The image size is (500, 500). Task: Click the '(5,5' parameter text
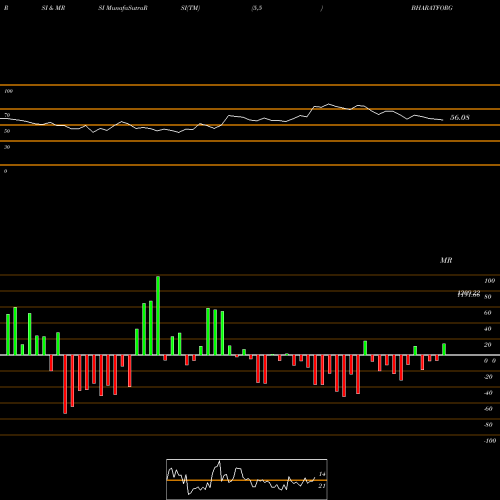point(257,8)
